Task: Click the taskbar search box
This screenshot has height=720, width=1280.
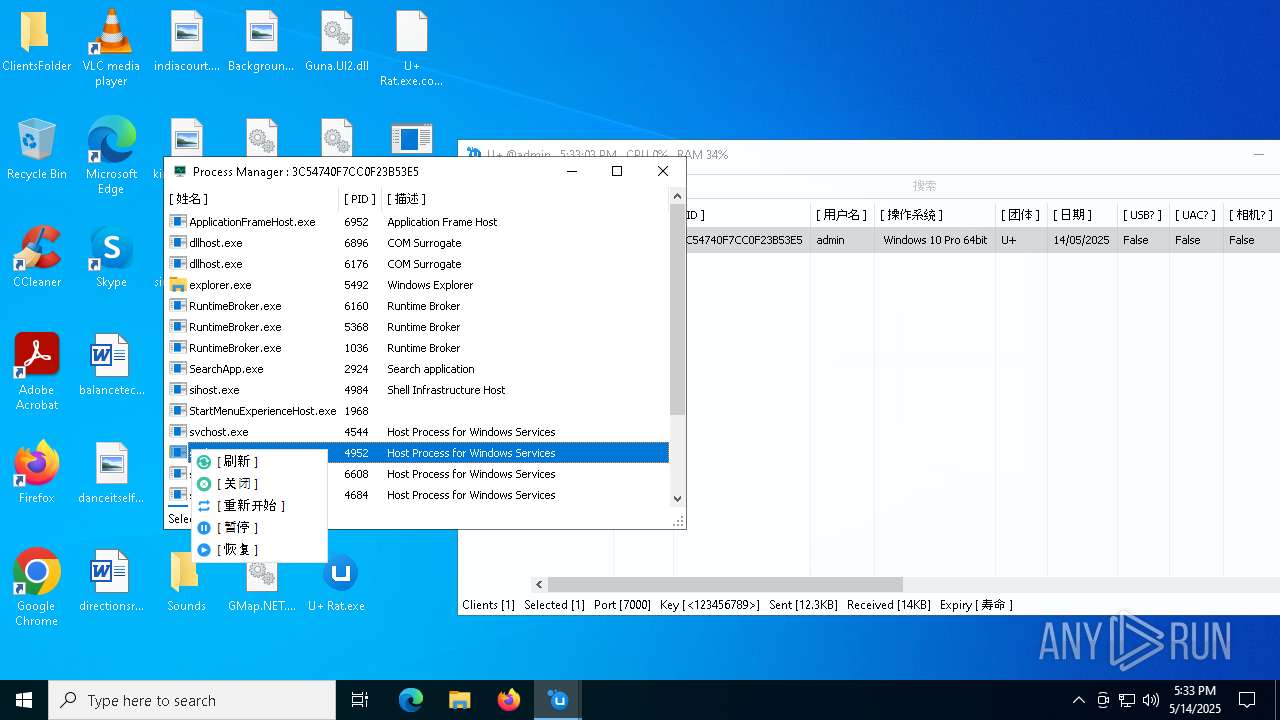Action: tap(192, 700)
